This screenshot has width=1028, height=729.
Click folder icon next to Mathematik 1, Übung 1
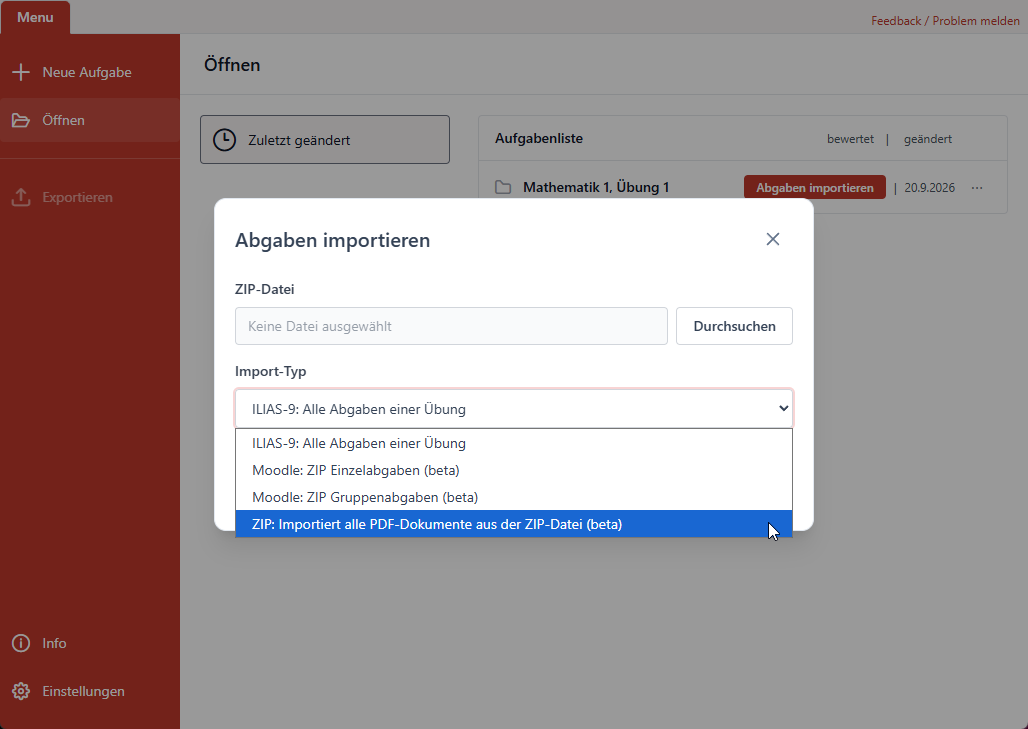[503, 187]
